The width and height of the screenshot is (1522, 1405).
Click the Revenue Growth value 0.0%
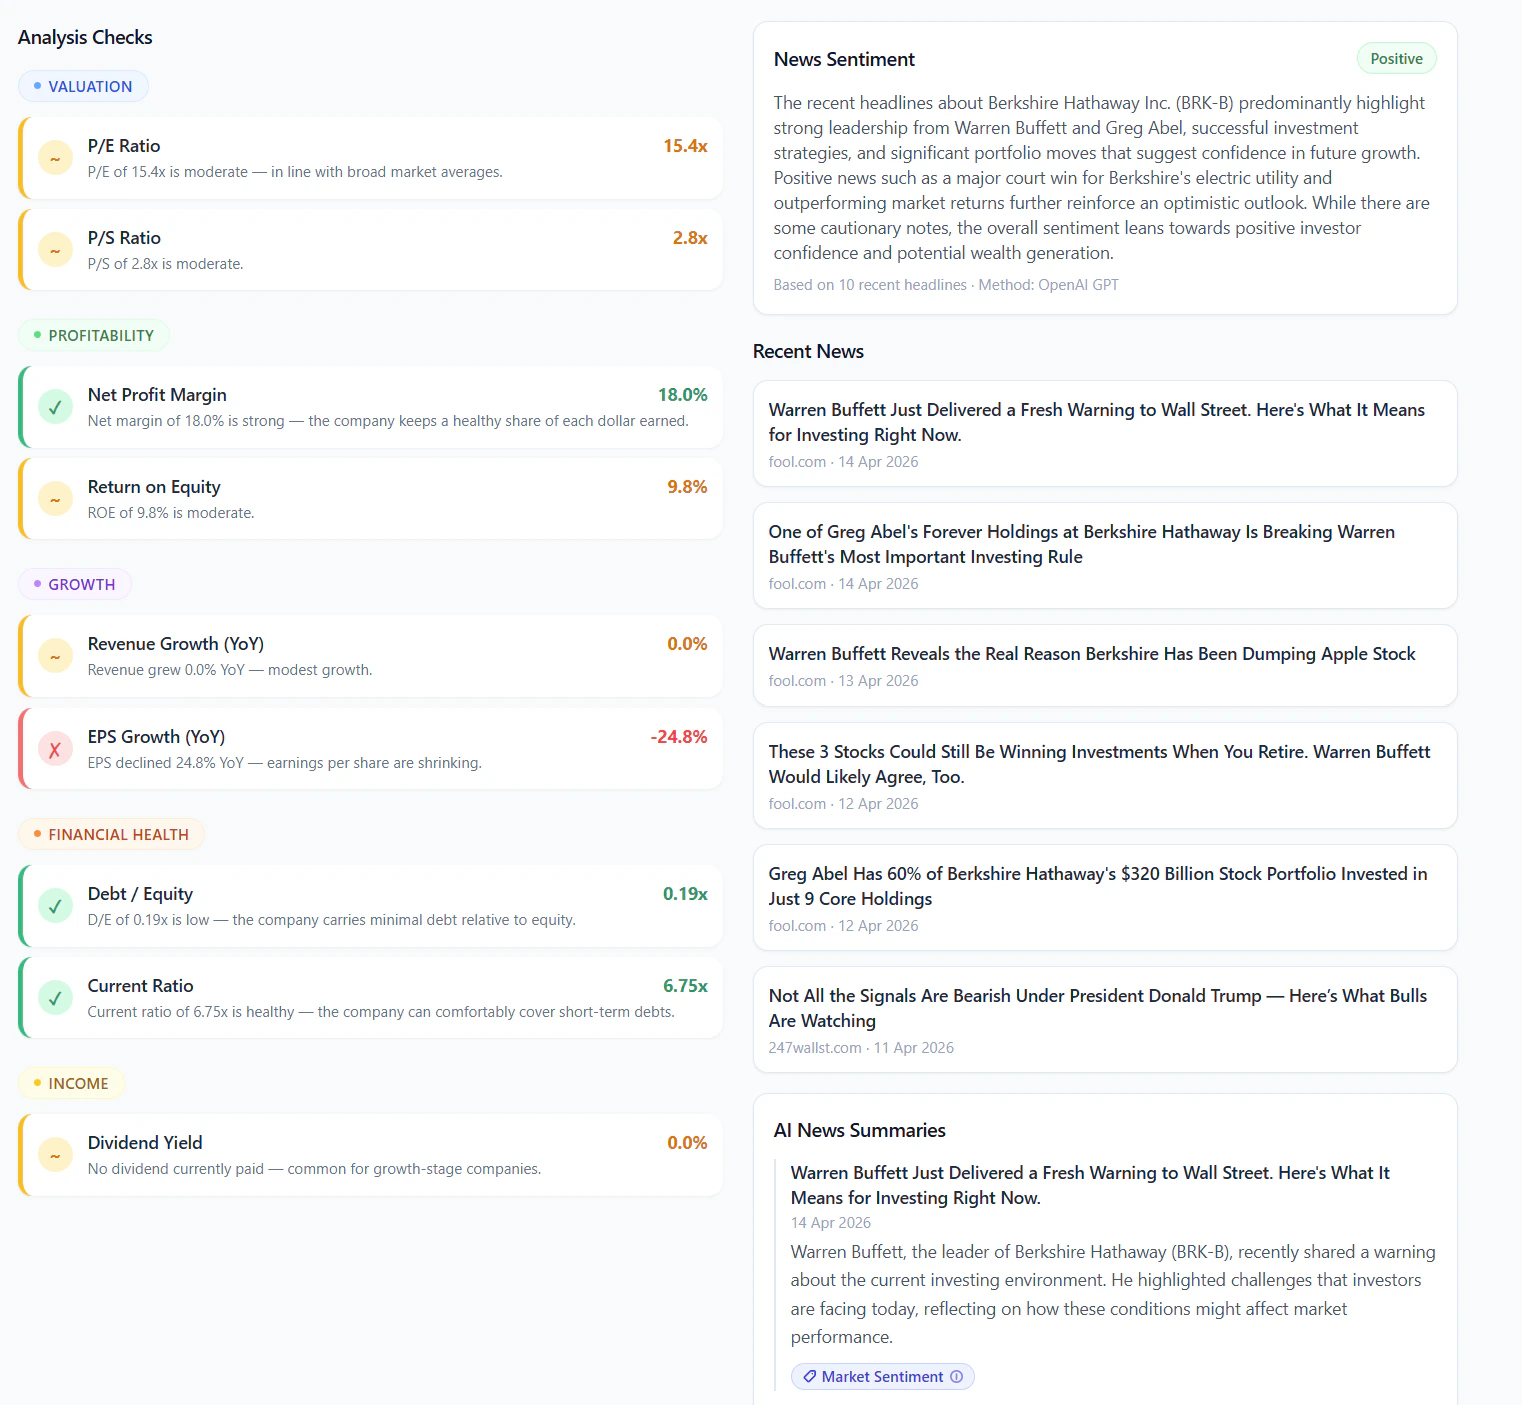[x=687, y=644]
